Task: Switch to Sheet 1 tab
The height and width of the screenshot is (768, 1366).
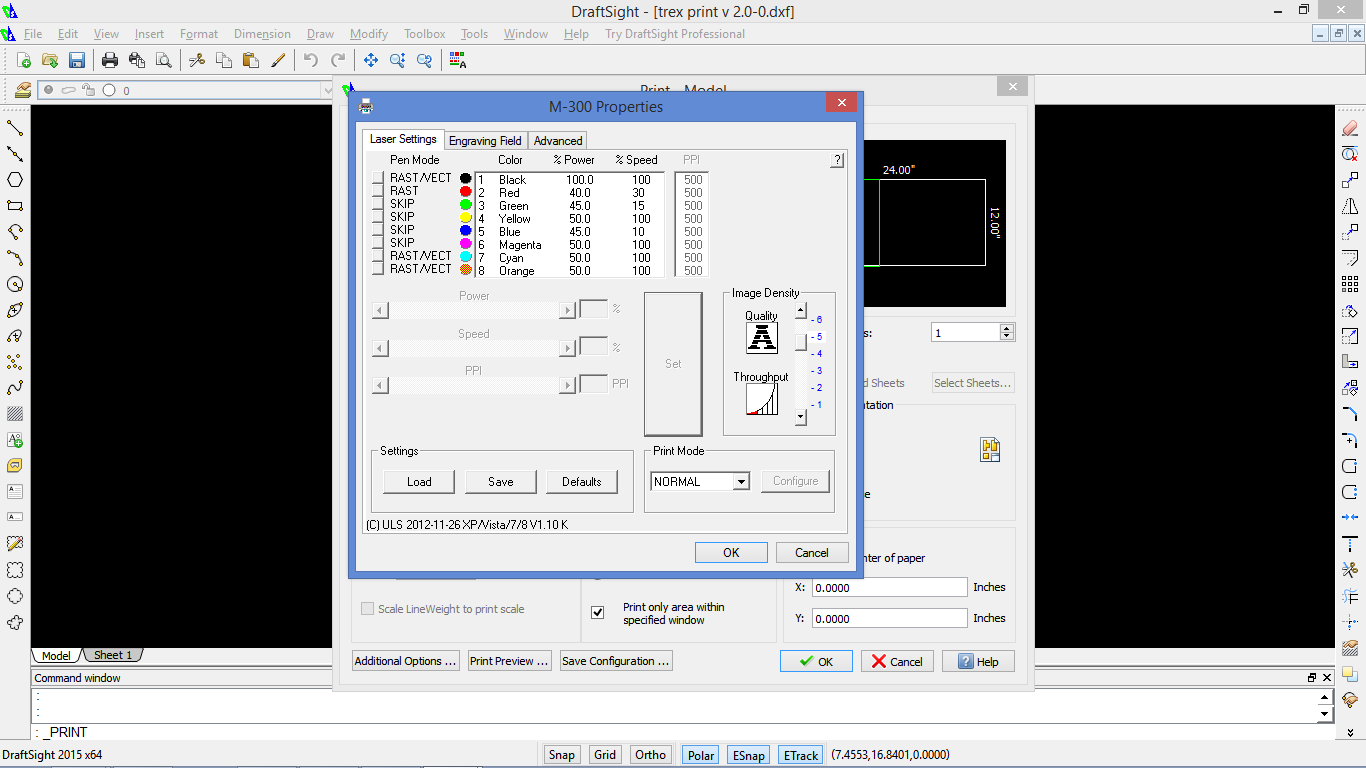Action: click(113, 655)
